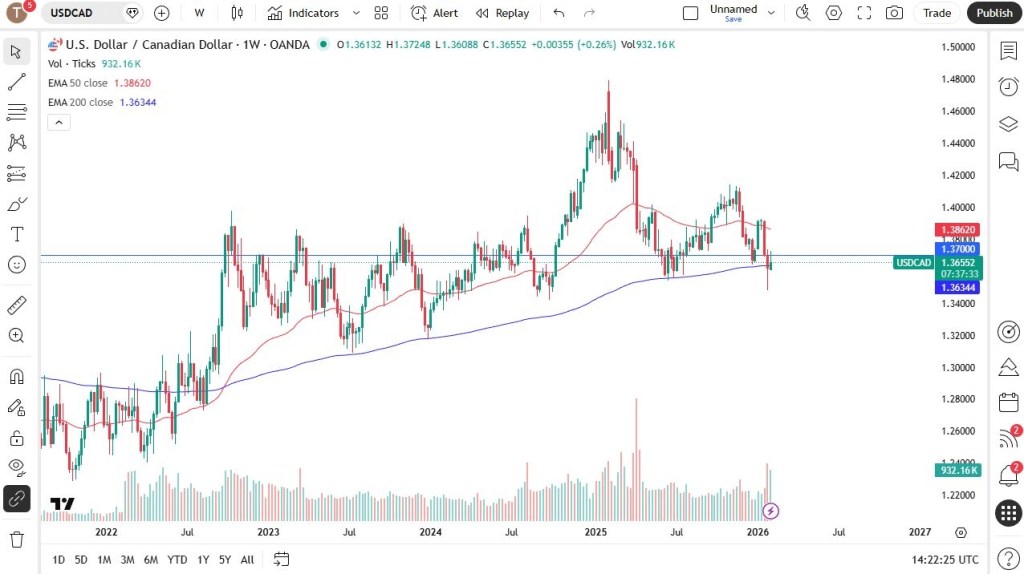The width and height of the screenshot is (1024, 574).
Task: Select the trend line drawing tool
Action: 16,81
